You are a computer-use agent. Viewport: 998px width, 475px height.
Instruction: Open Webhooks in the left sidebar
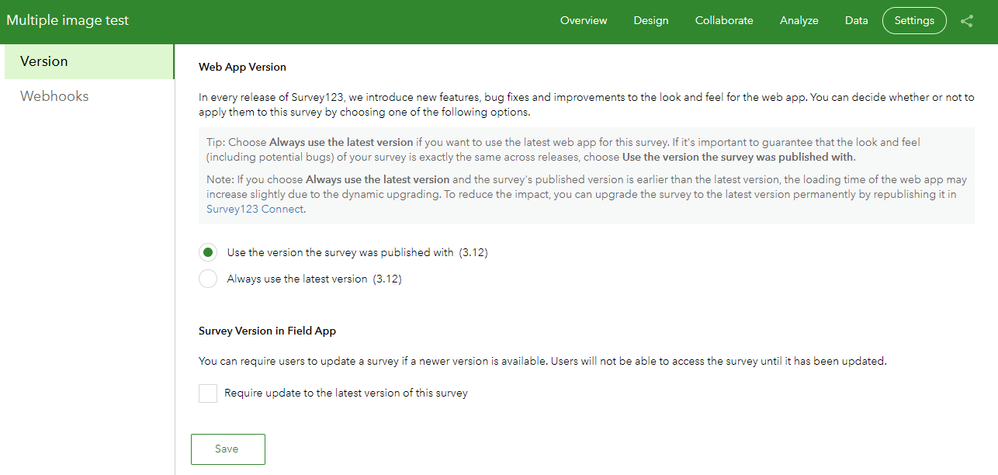(55, 96)
